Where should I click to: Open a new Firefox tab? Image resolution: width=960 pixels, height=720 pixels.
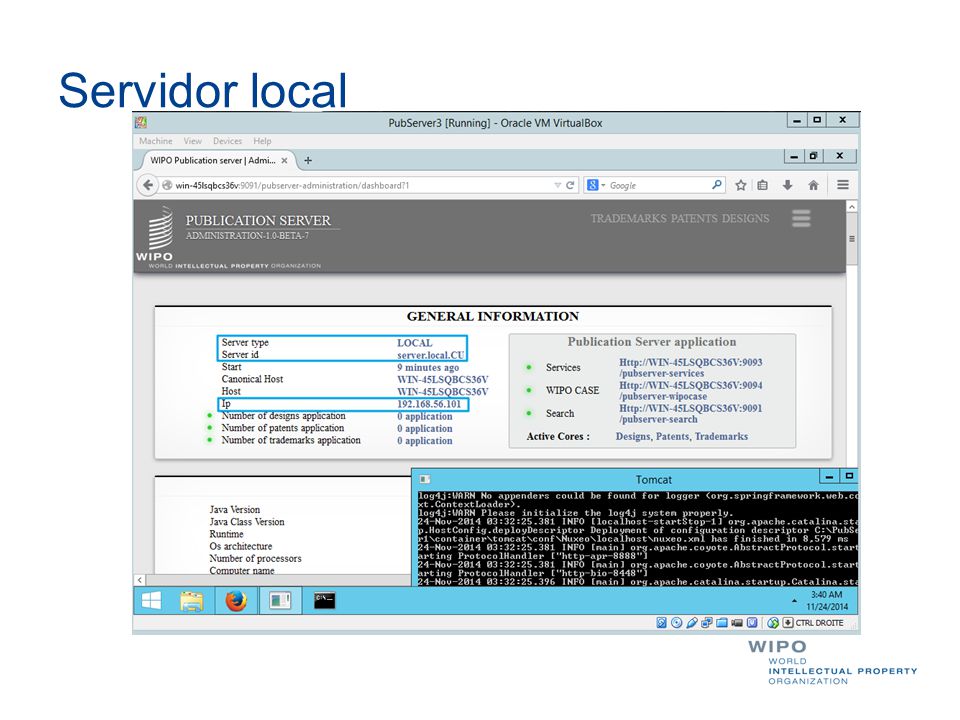[308, 160]
